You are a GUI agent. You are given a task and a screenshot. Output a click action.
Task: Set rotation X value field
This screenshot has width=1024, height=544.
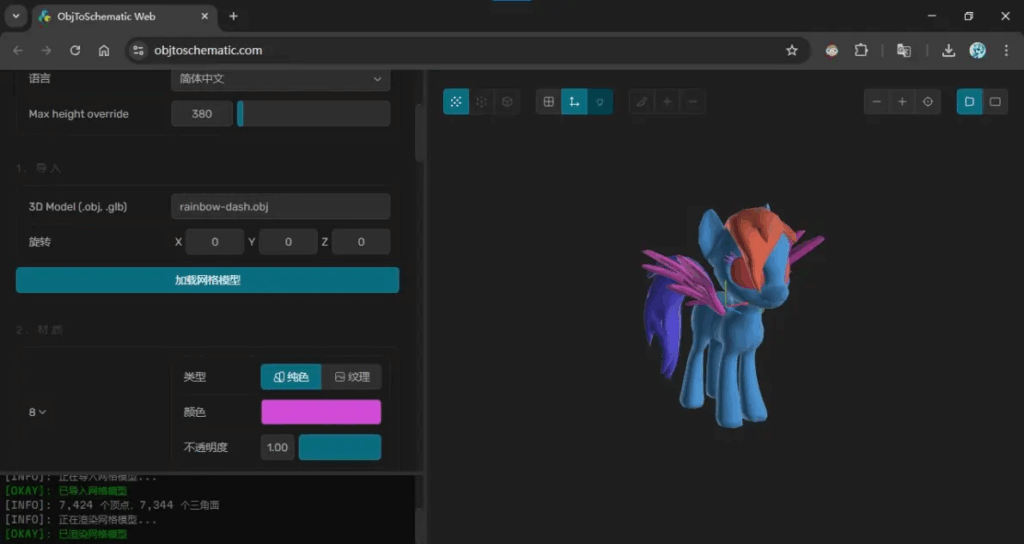[215, 242]
